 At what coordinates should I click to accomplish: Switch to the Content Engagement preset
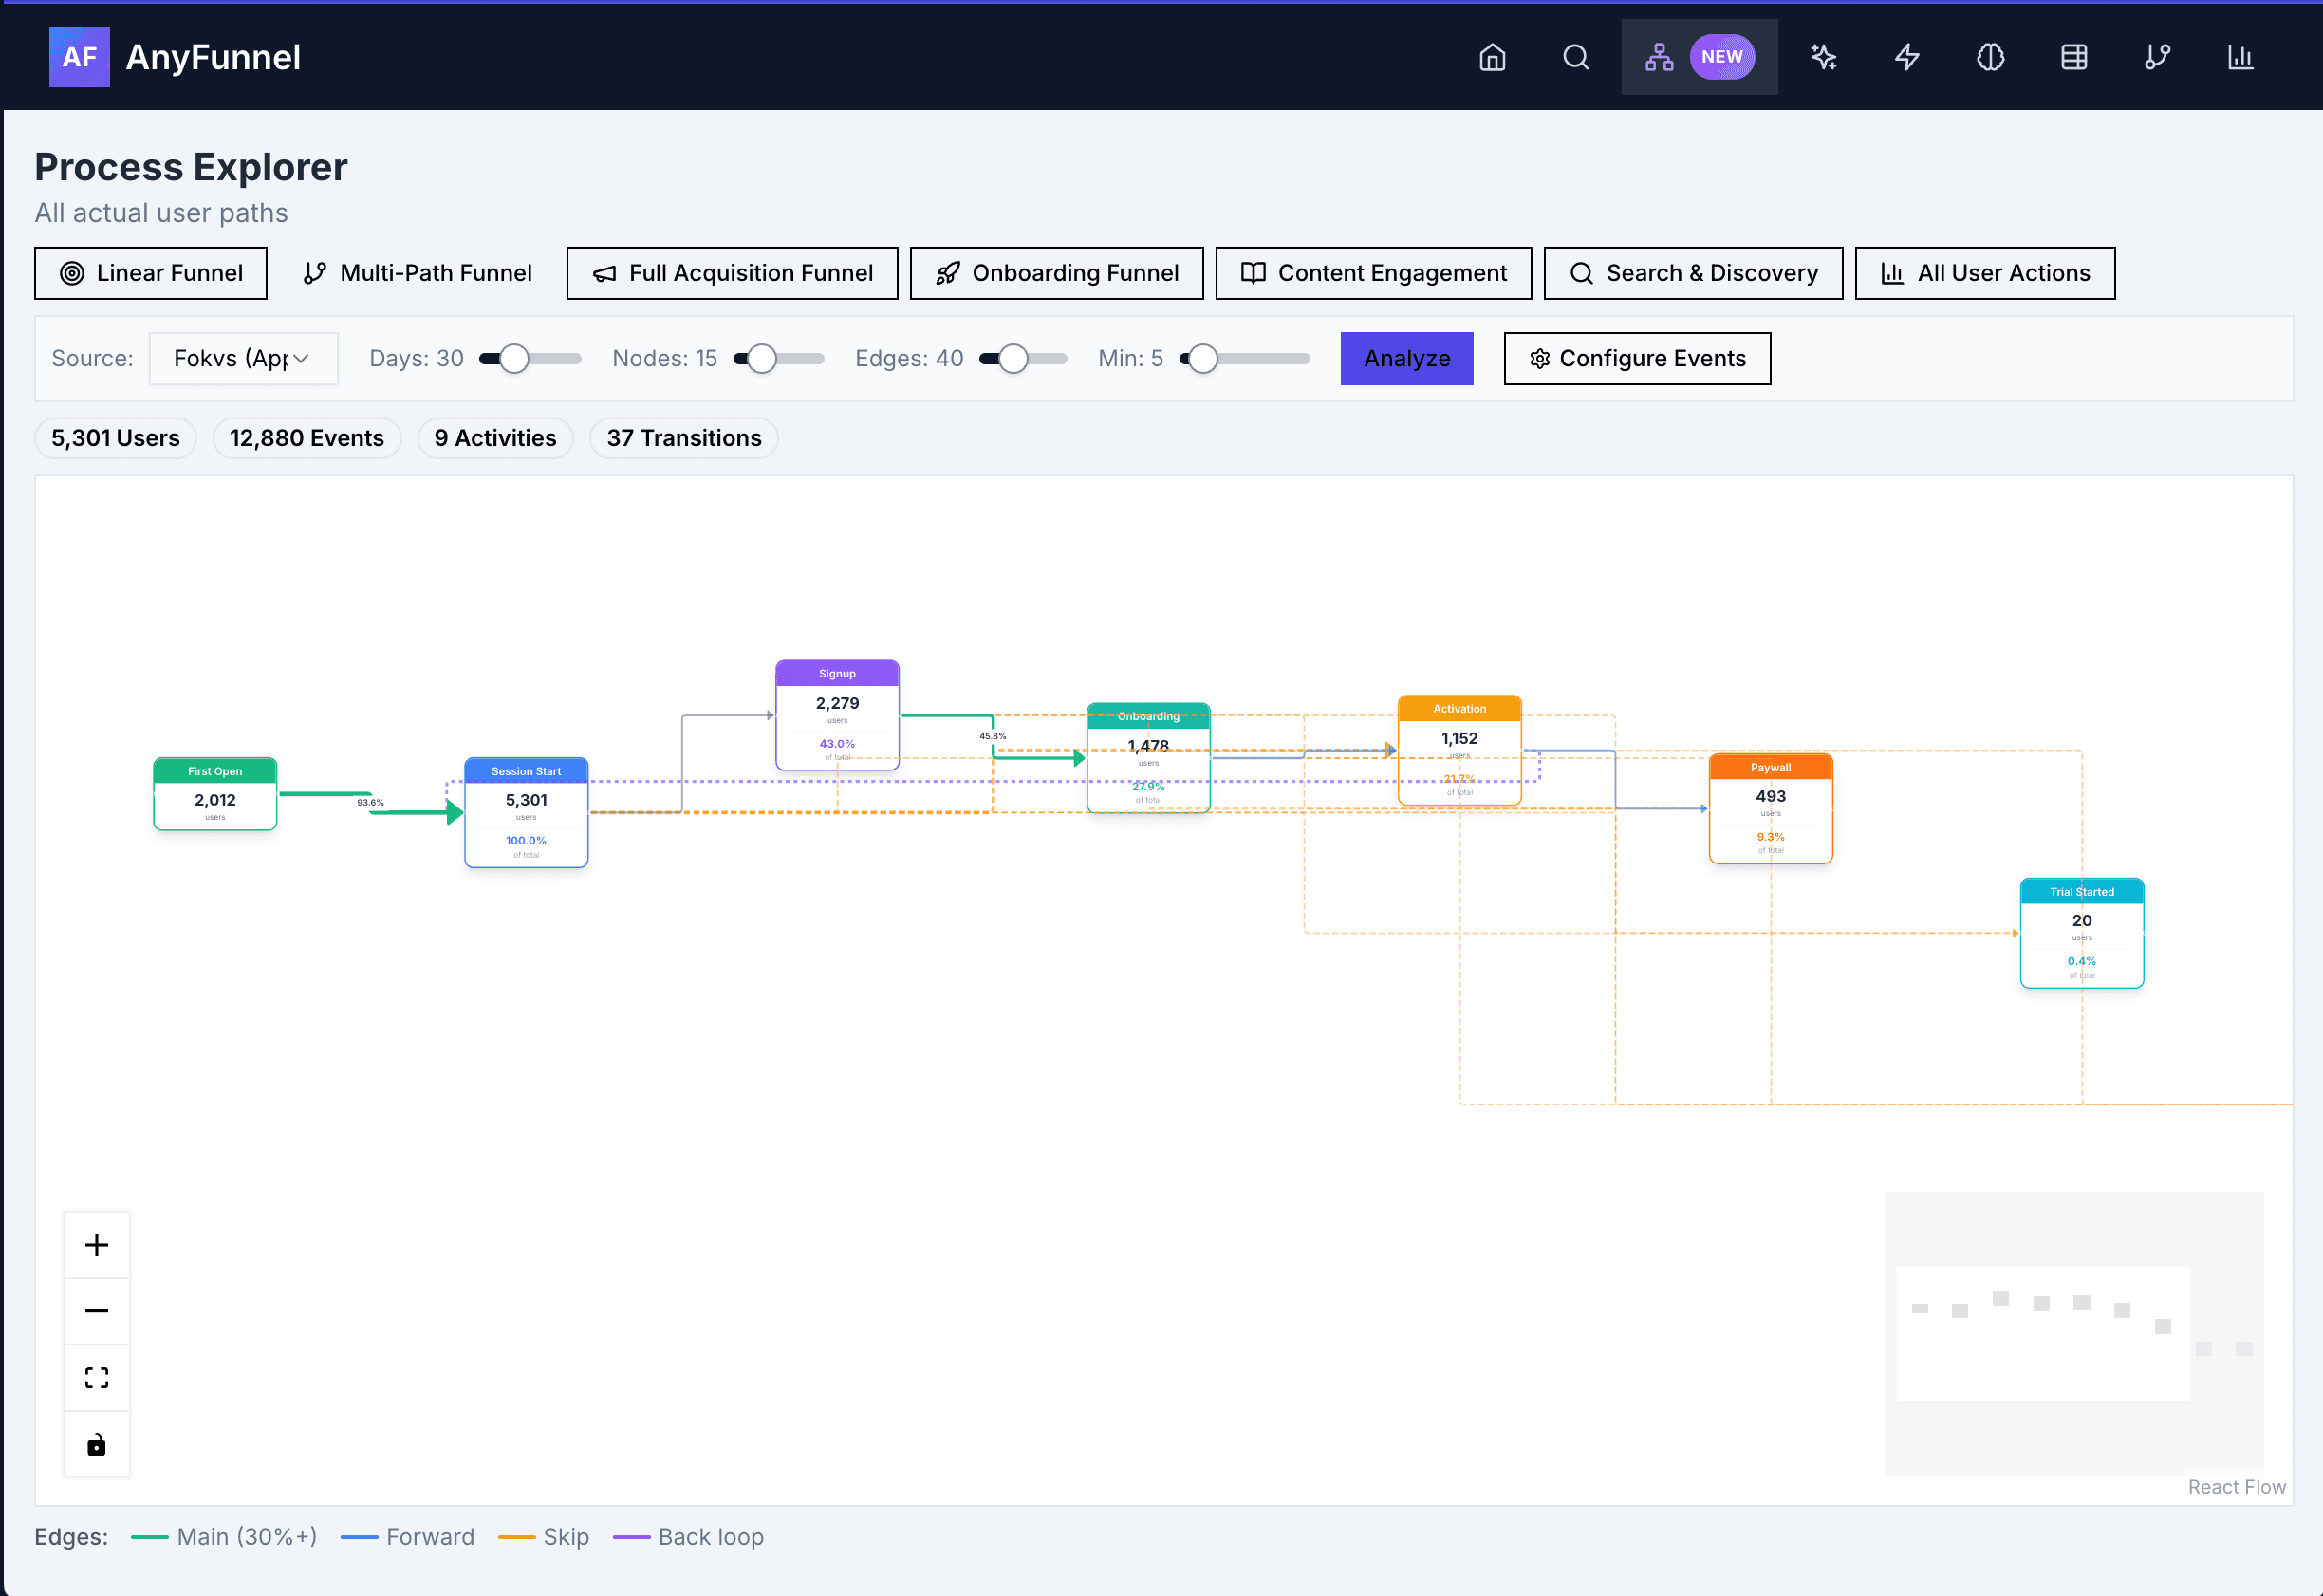[1372, 272]
